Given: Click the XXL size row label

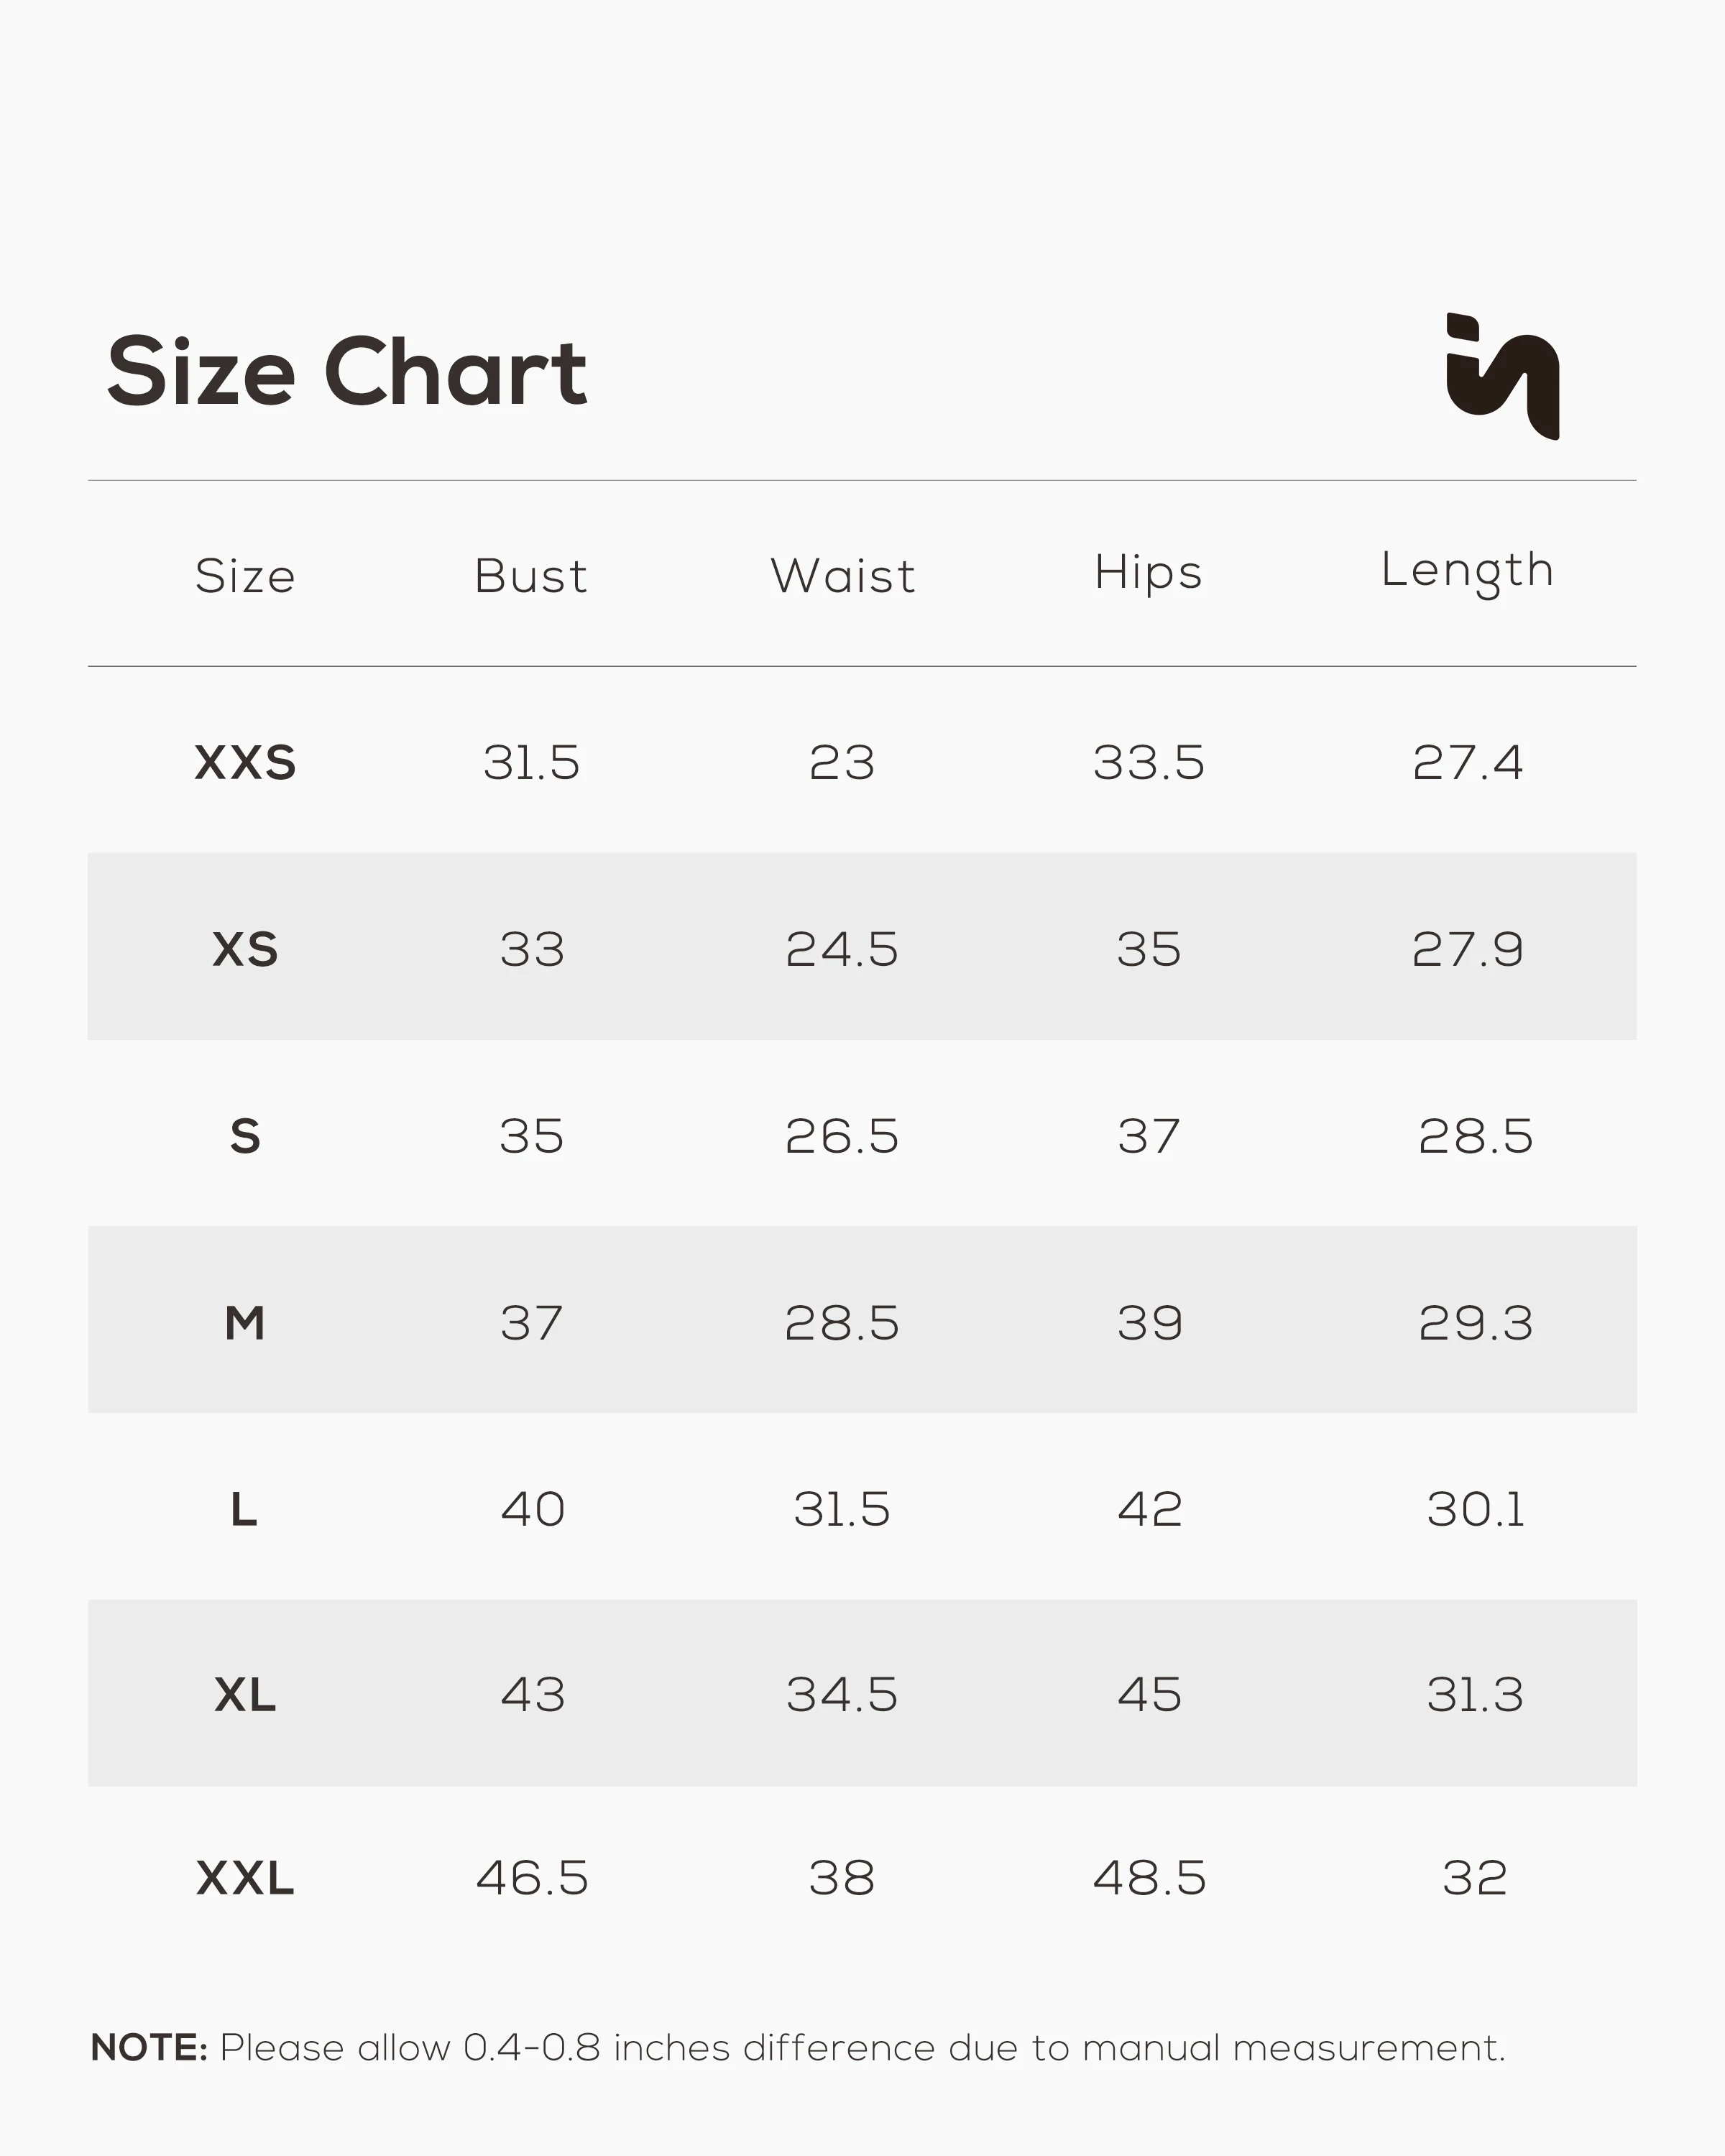Looking at the screenshot, I should pos(245,1878).
